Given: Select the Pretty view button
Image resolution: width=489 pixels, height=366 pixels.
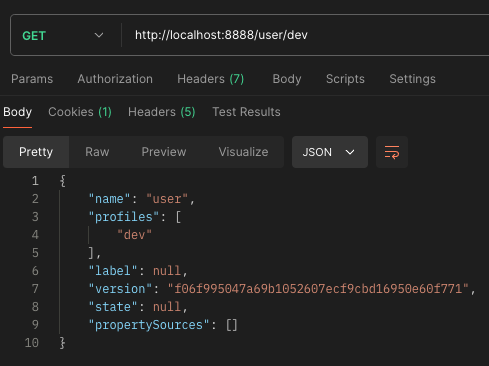Looking at the screenshot, I should pyautogui.click(x=36, y=152).
